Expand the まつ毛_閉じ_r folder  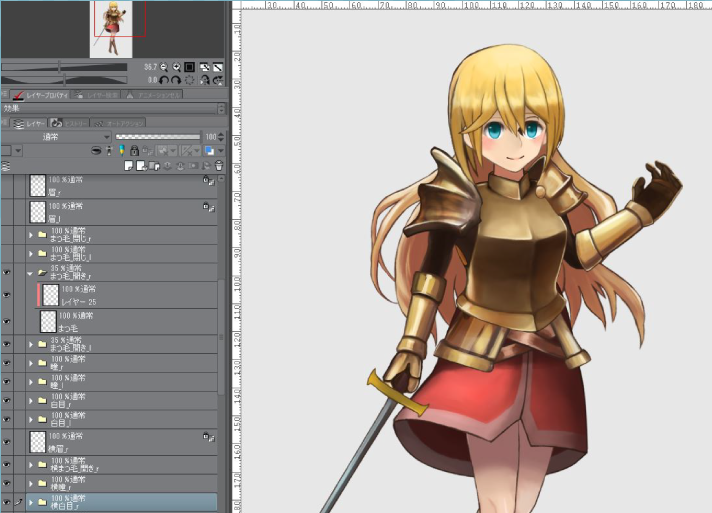point(31,235)
